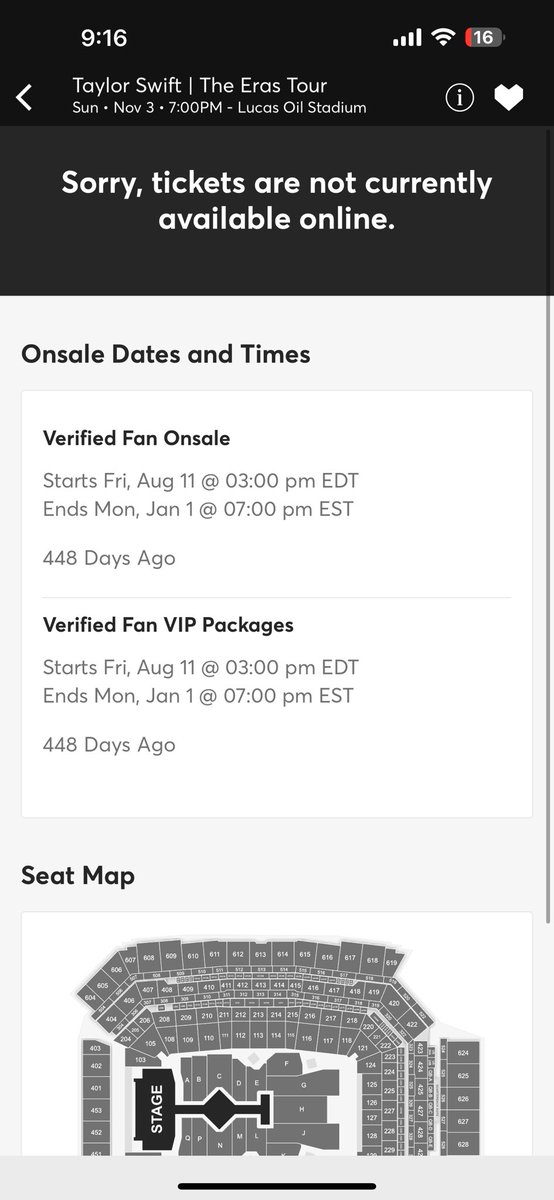The width and height of the screenshot is (554, 1200).
Task: Tap the 9:16 clock in status bar
Action: click(104, 38)
